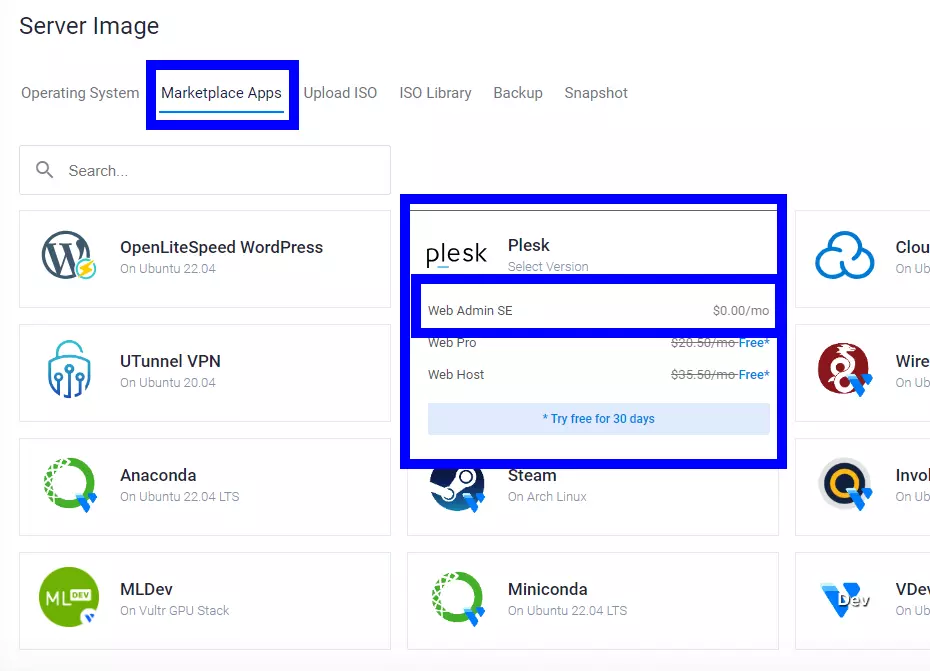Click On Vultr GPU Stack under MLDev
Screen dimensions: 930x671
[174, 610]
